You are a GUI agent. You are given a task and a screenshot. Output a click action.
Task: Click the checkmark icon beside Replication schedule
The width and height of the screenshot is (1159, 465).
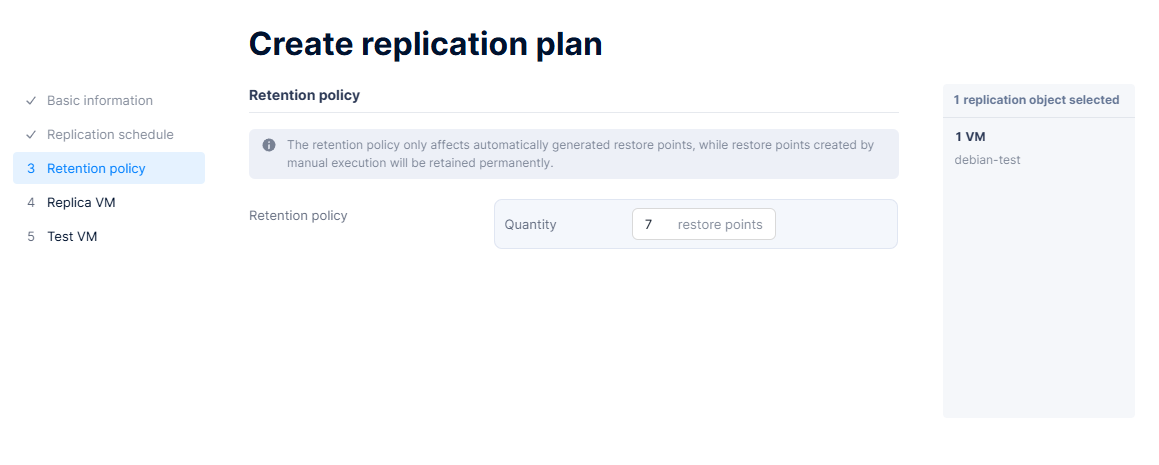(x=31, y=135)
